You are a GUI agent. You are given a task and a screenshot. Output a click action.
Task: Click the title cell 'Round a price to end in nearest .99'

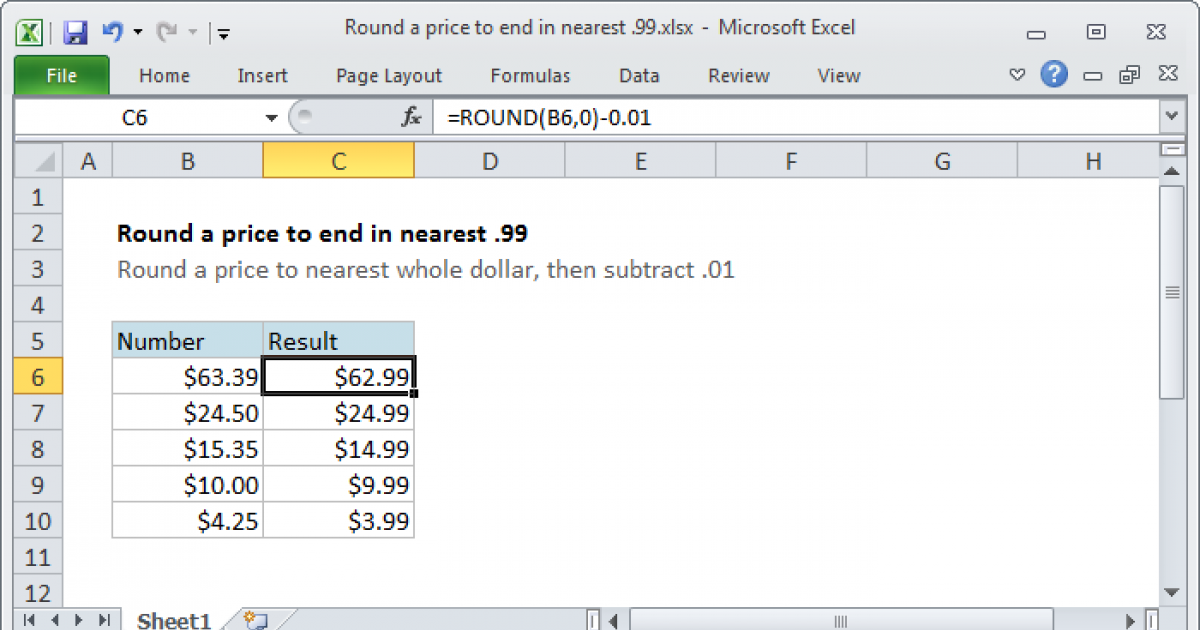[322, 234]
